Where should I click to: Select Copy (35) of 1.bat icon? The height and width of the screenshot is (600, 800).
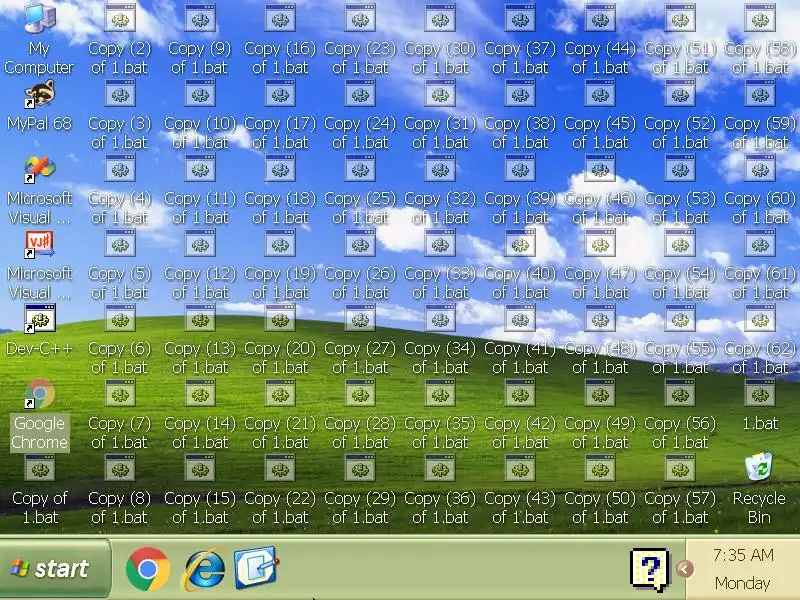coord(440,394)
